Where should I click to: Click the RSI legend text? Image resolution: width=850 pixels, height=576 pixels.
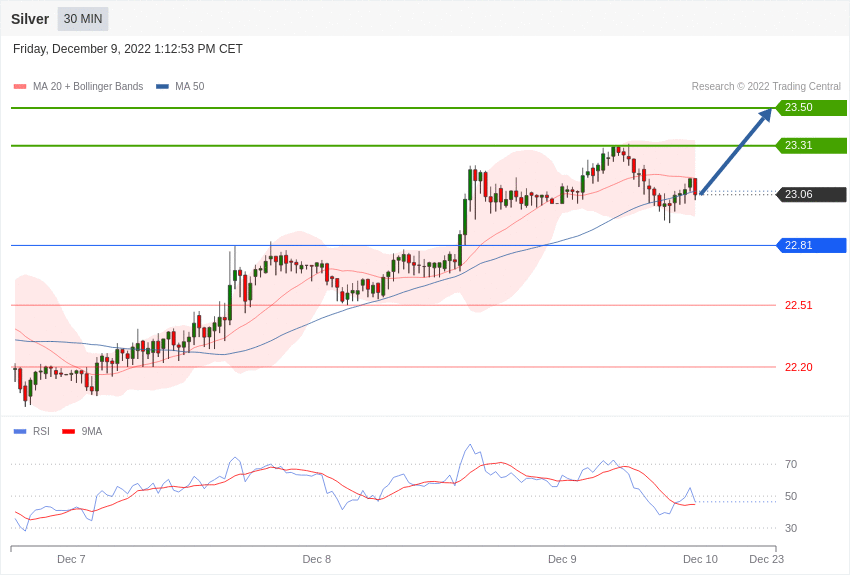(x=41, y=432)
